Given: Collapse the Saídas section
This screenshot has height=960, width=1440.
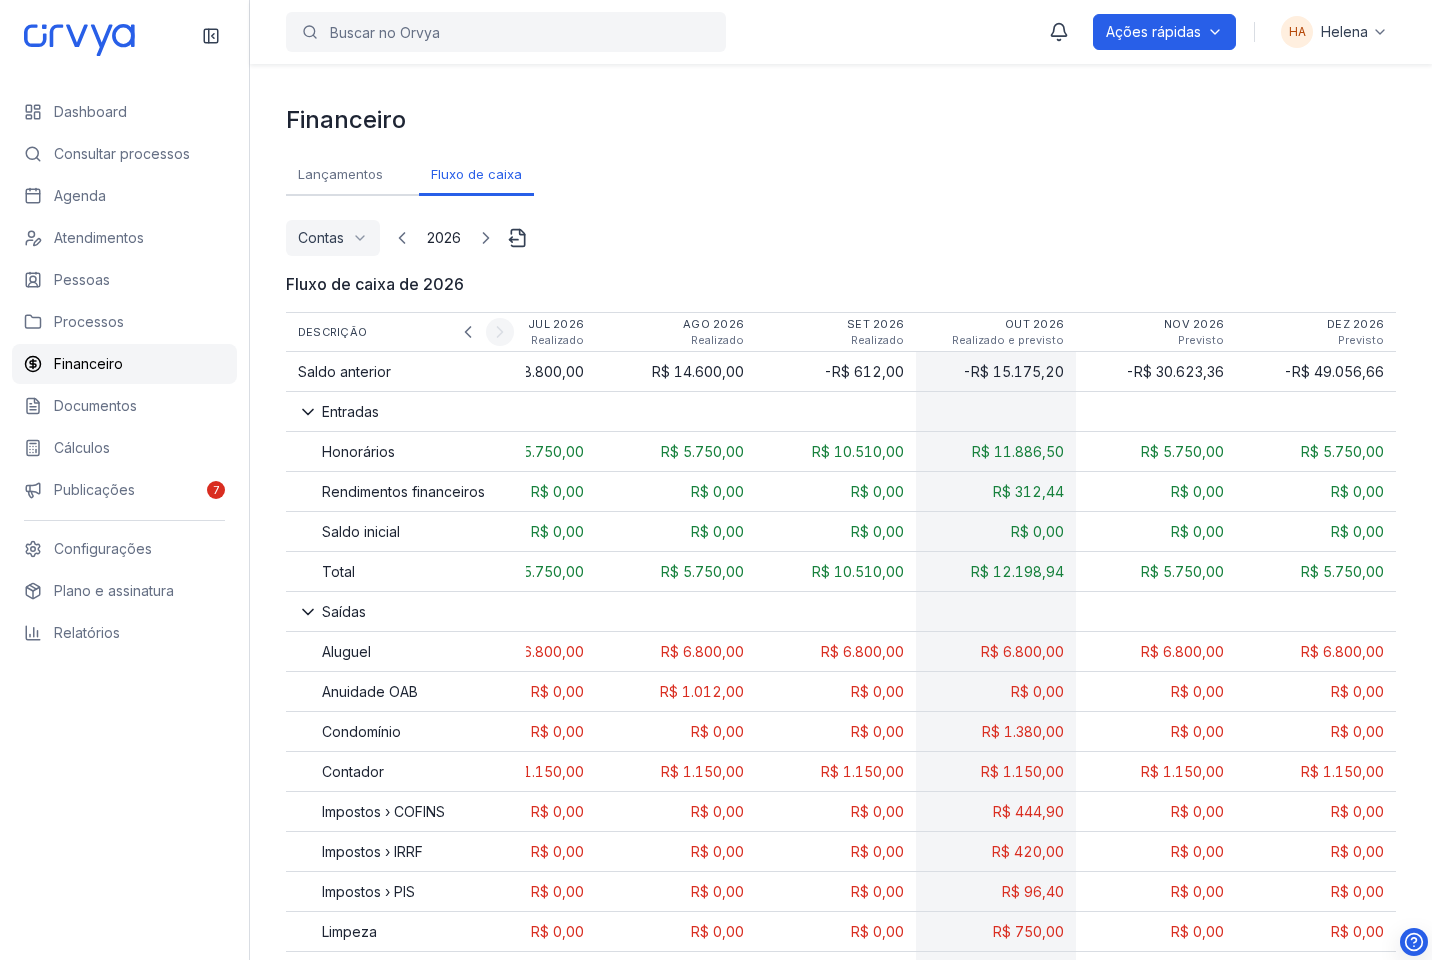Looking at the screenshot, I should click(308, 612).
